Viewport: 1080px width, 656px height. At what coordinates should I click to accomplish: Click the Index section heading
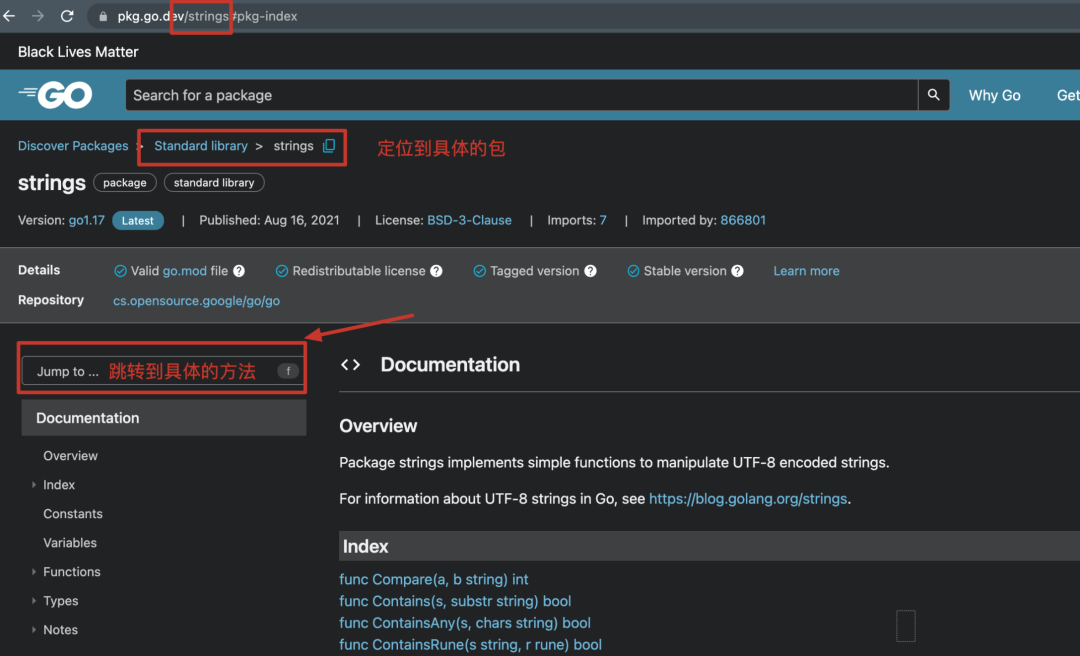point(366,546)
